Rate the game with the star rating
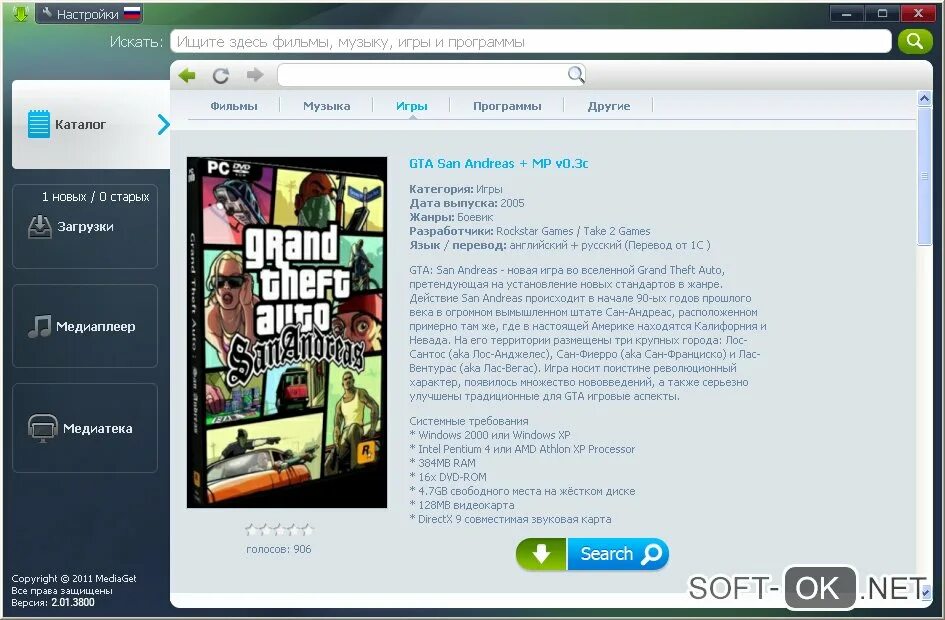945x620 pixels. point(279,529)
